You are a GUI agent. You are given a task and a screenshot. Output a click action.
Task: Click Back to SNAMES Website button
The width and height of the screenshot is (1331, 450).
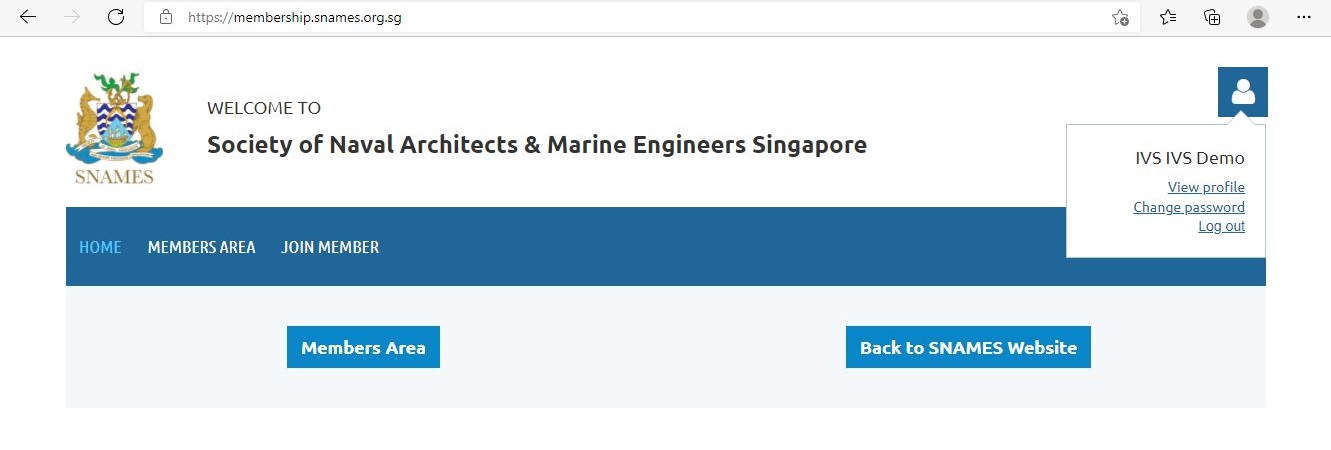click(x=968, y=347)
